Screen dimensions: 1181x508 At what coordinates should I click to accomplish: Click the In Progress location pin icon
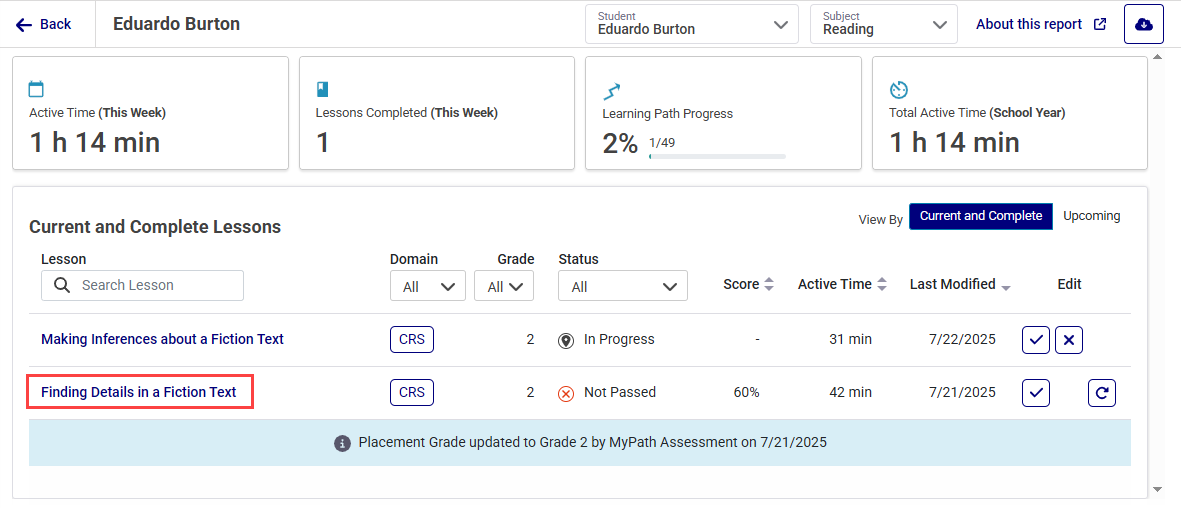(566, 341)
